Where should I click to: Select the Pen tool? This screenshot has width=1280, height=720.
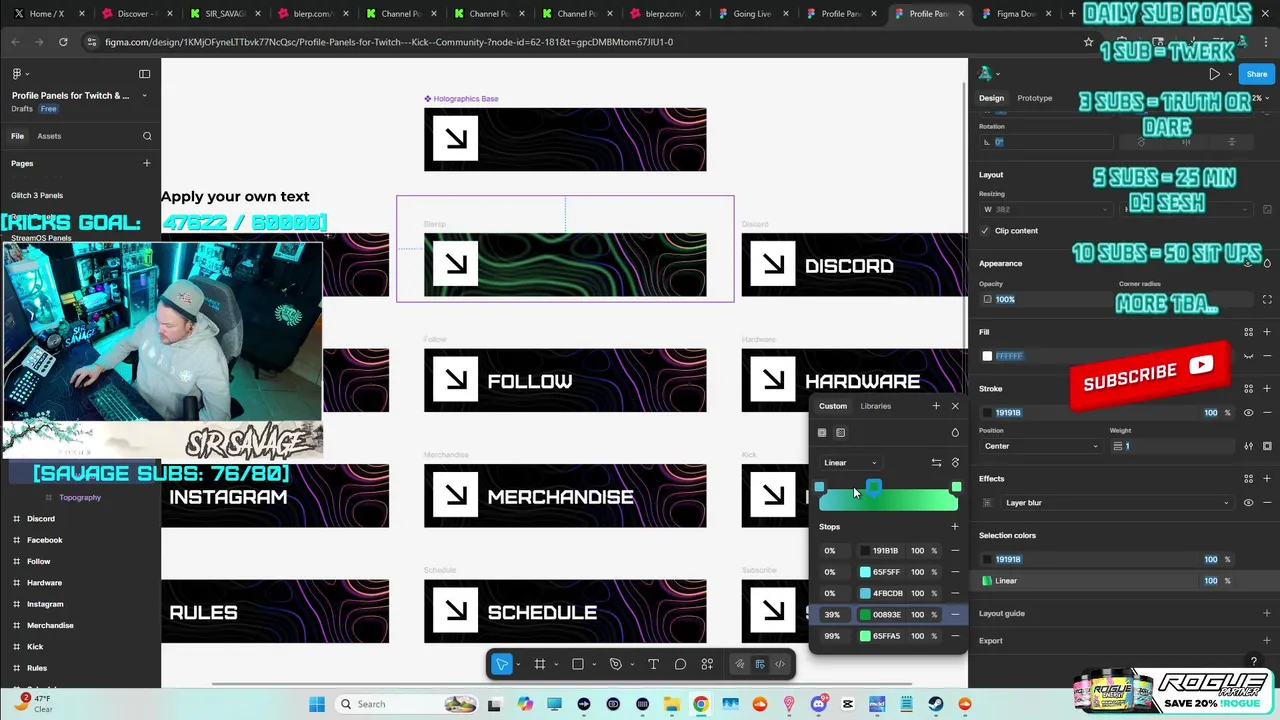tap(615, 664)
